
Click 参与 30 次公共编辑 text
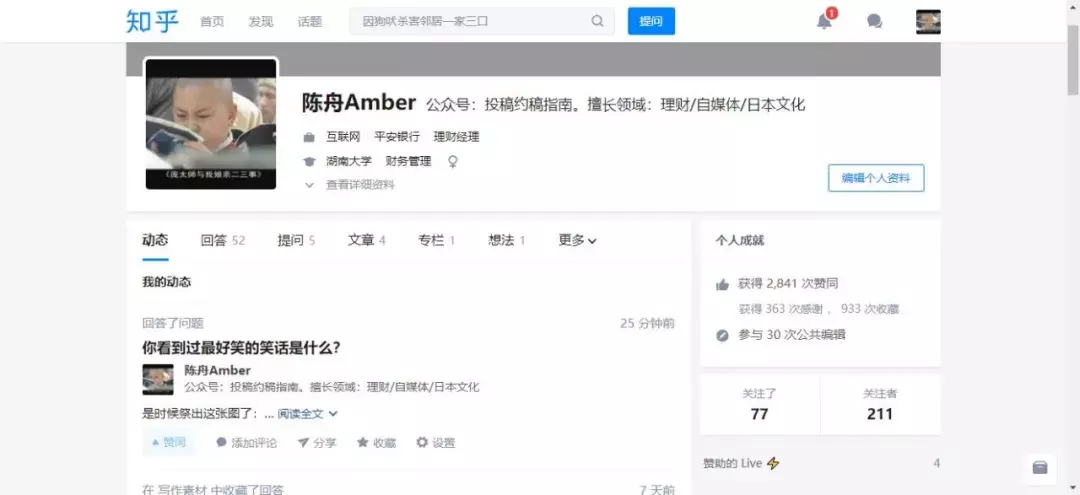791,335
